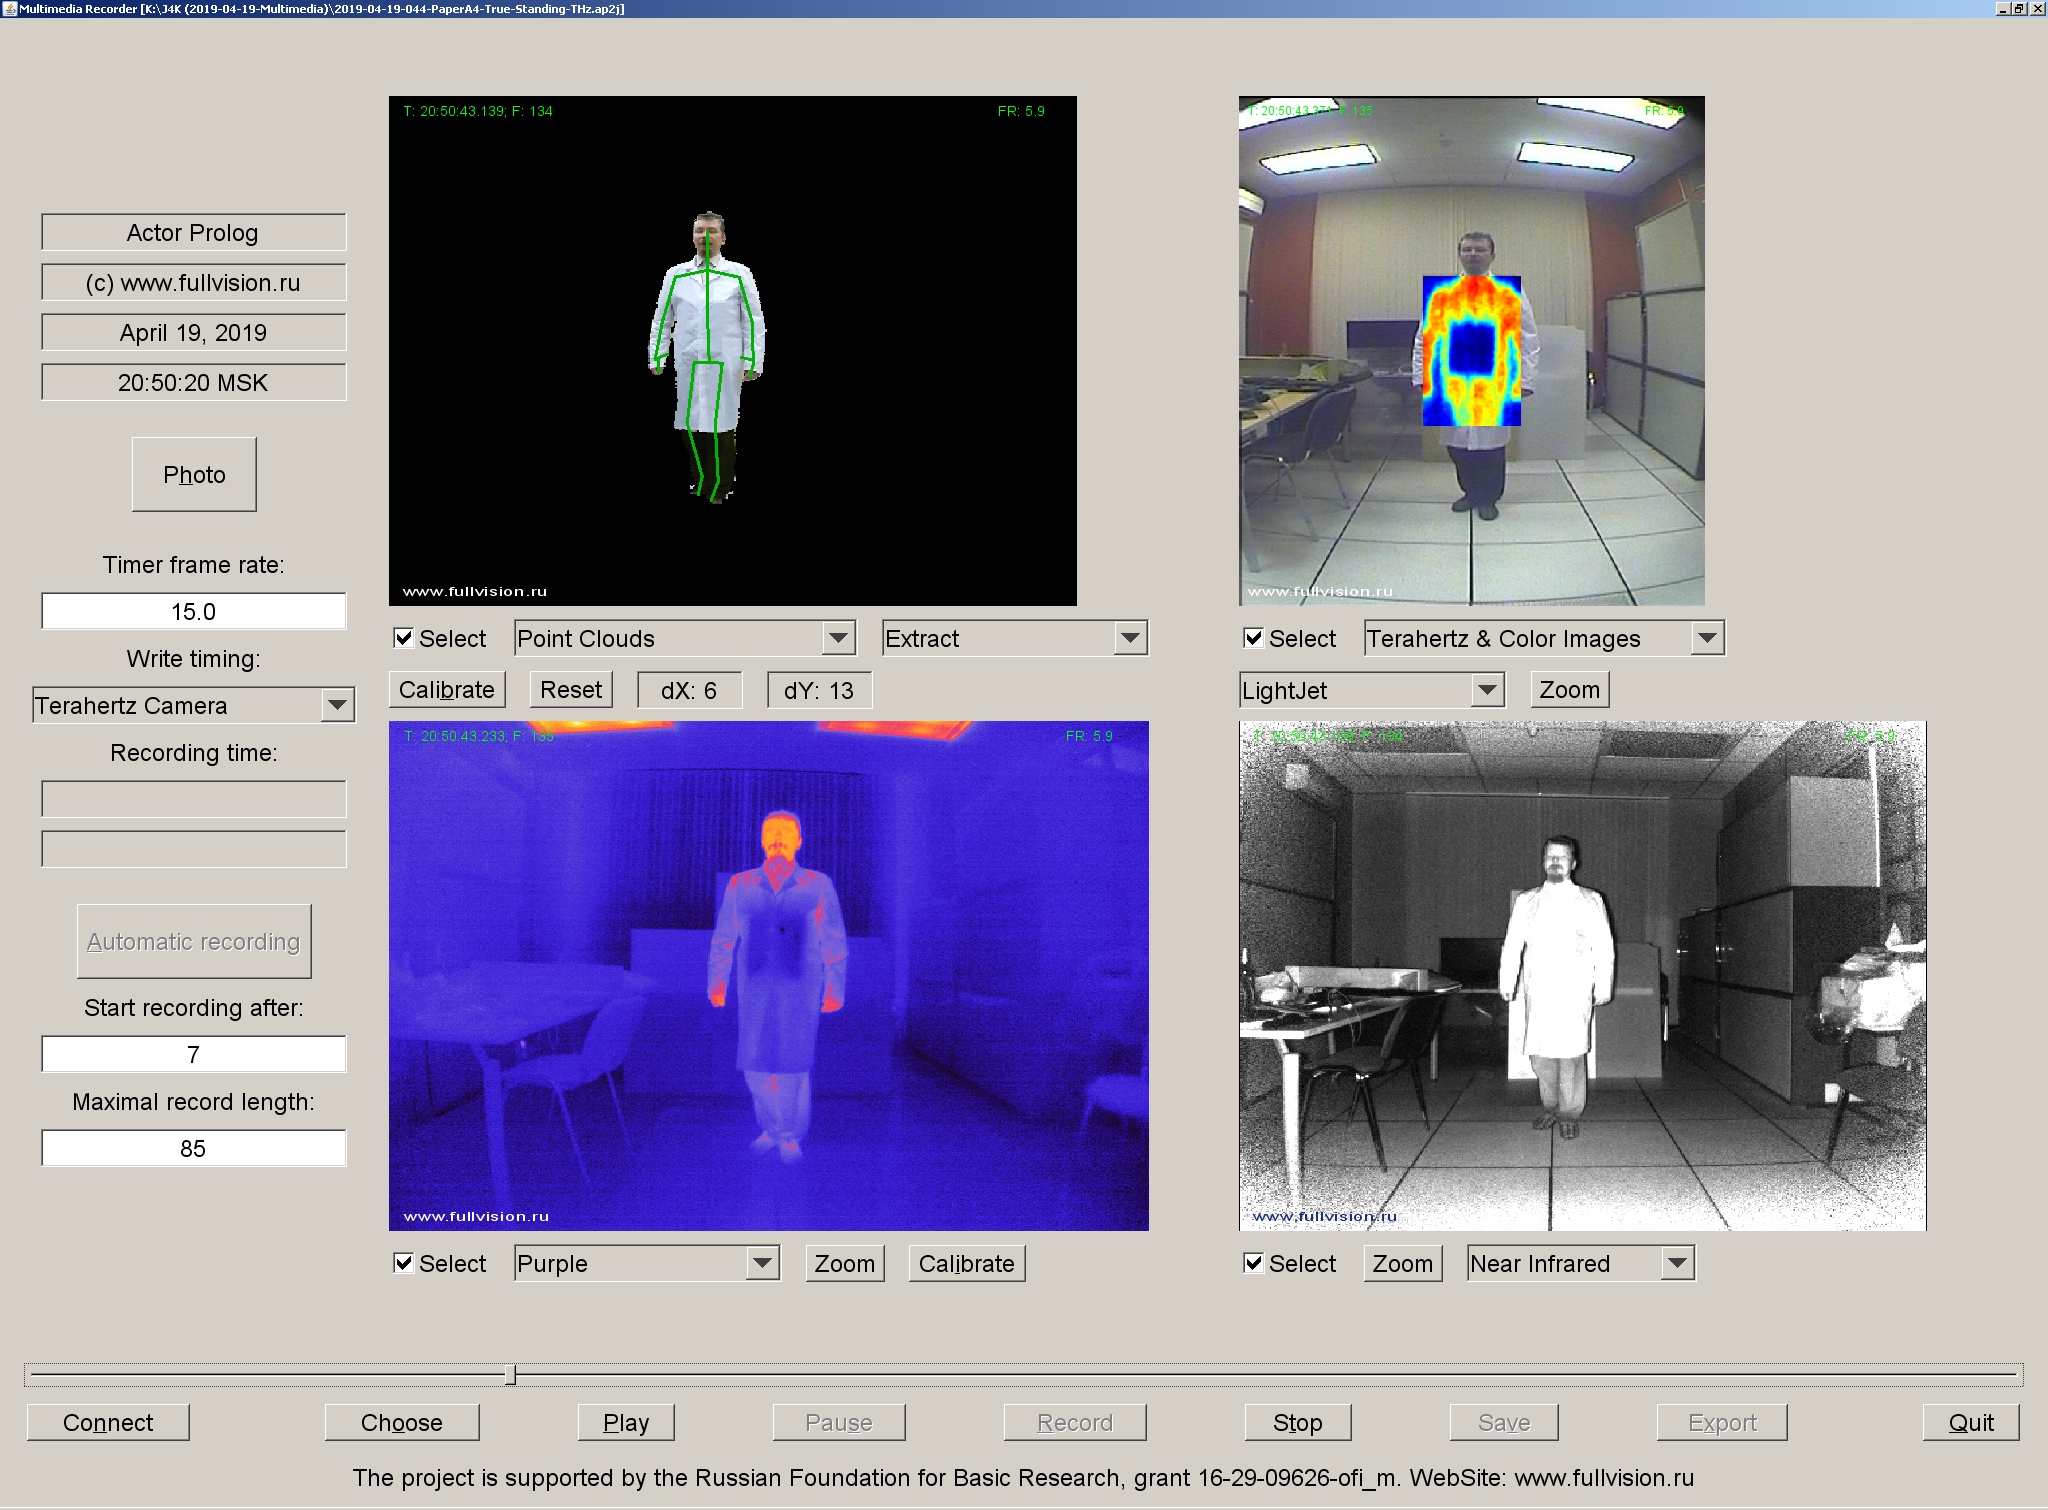
Task: Choose a multimedia file with Choose
Action: [x=402, y=1422]
